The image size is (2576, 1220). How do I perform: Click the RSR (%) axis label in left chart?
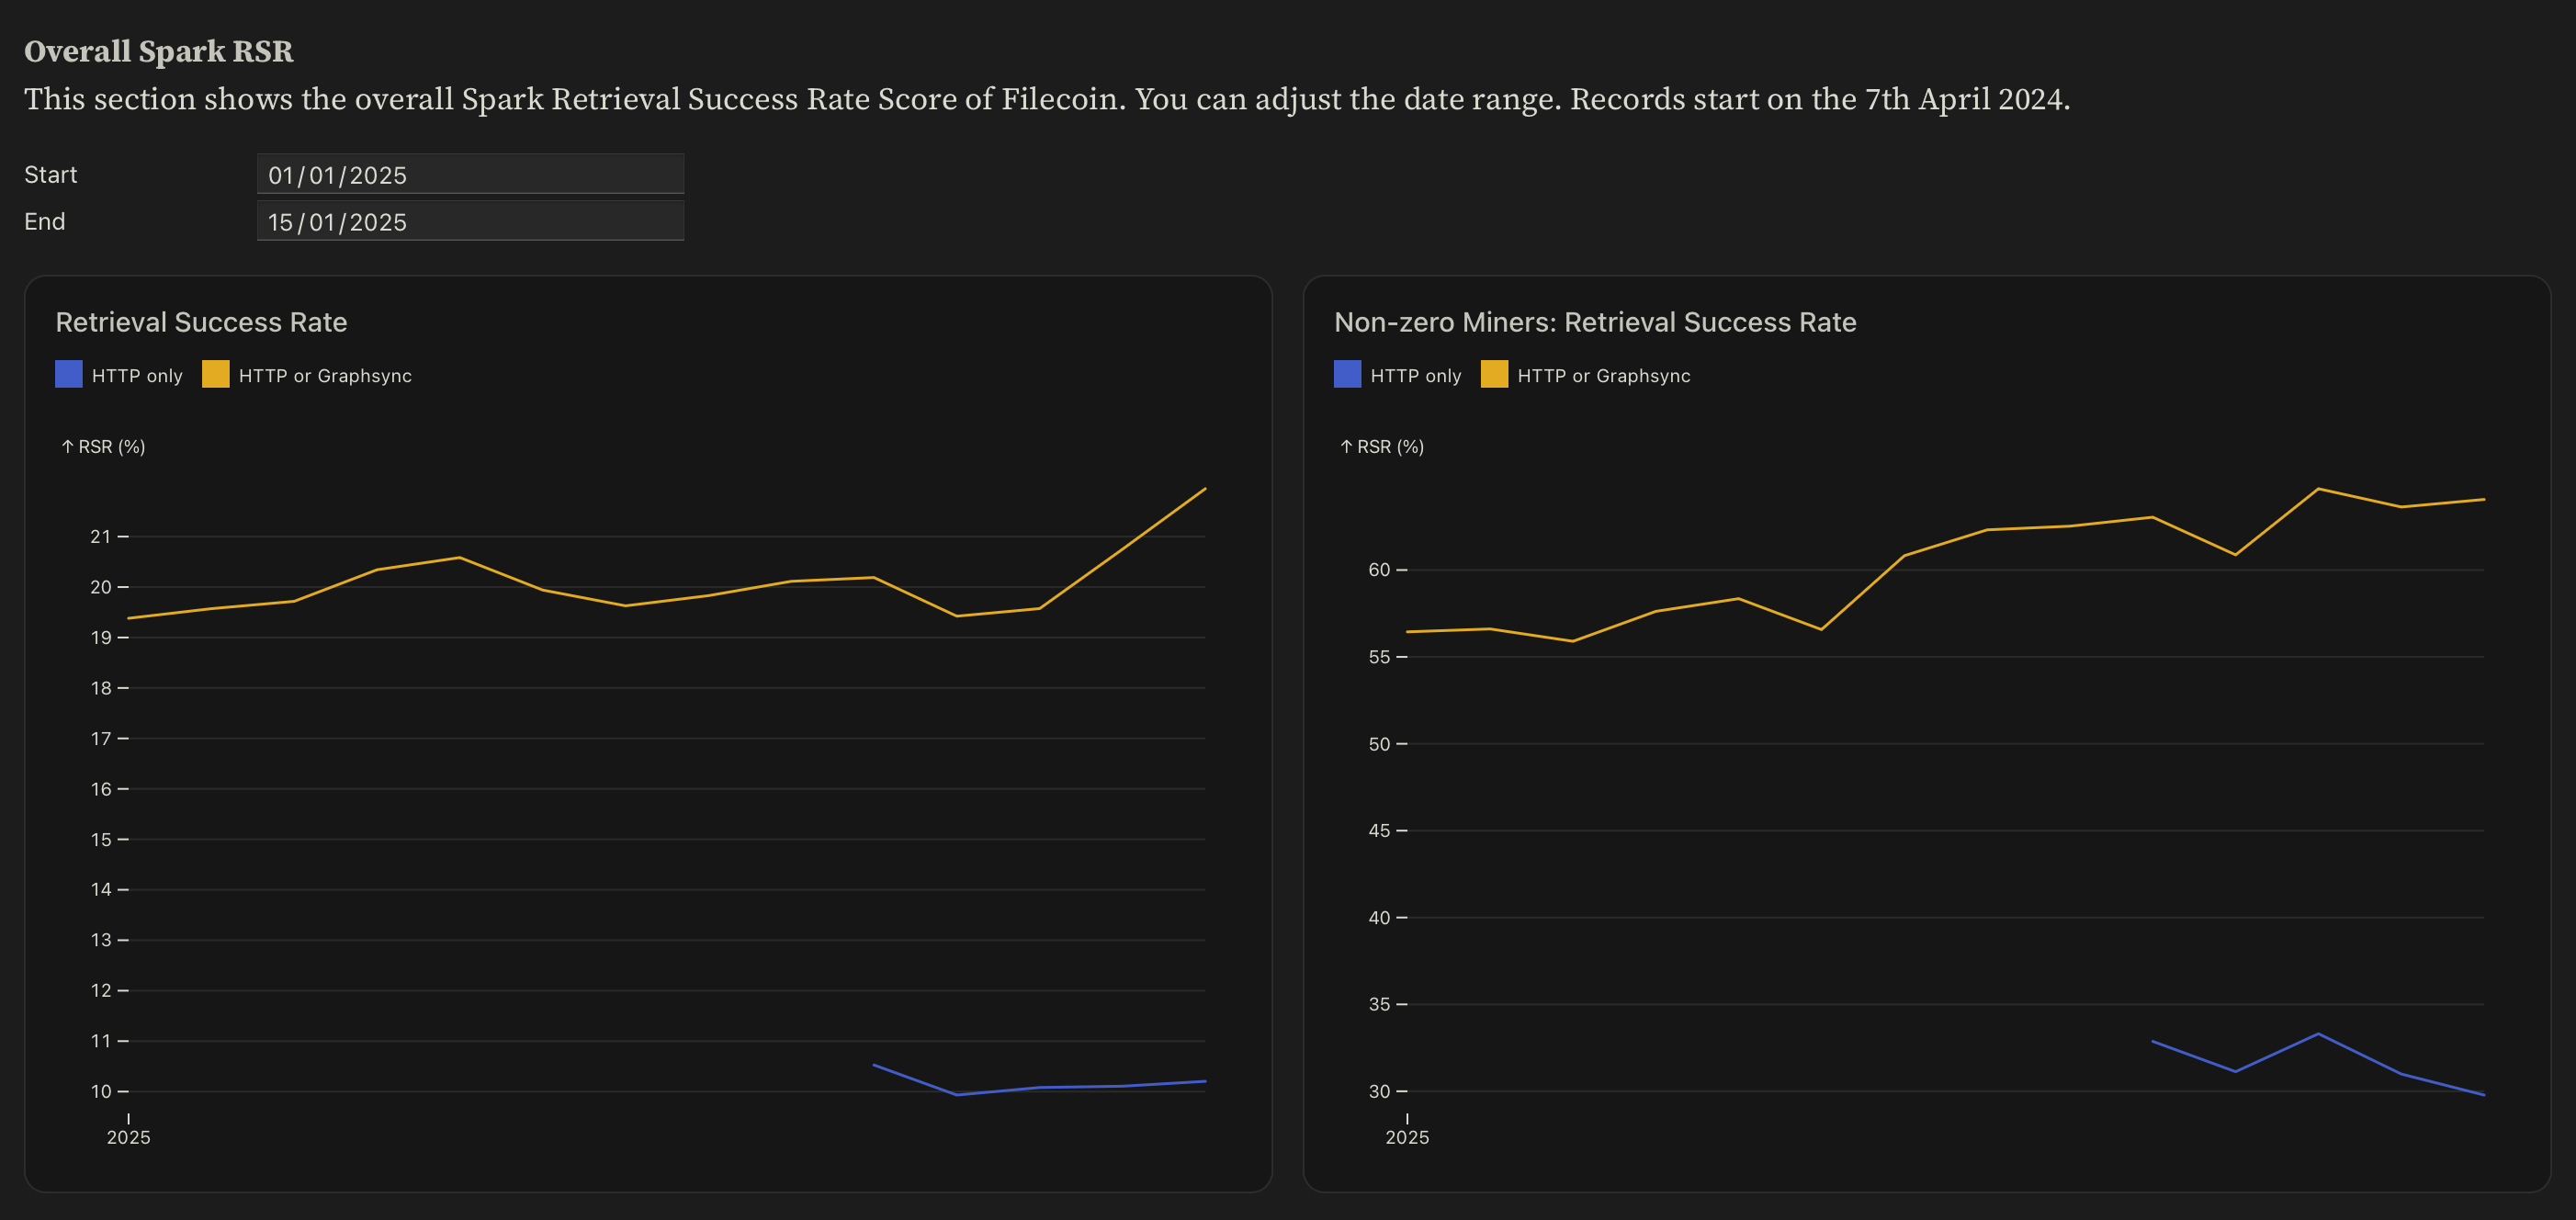coord(104,447)
